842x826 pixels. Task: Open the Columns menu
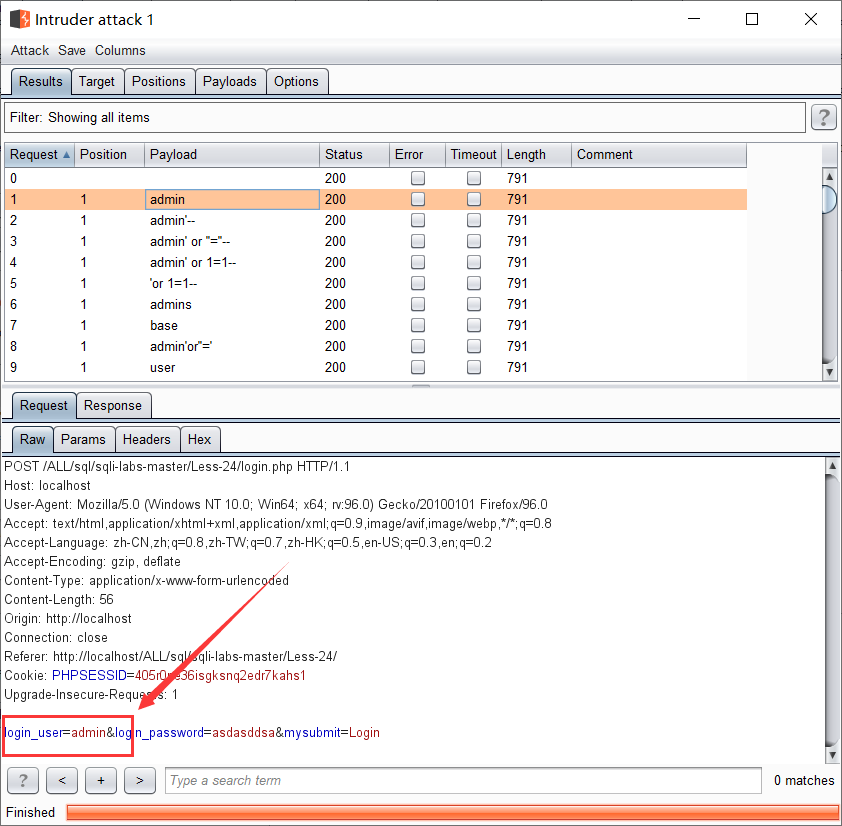coord(120,50)
